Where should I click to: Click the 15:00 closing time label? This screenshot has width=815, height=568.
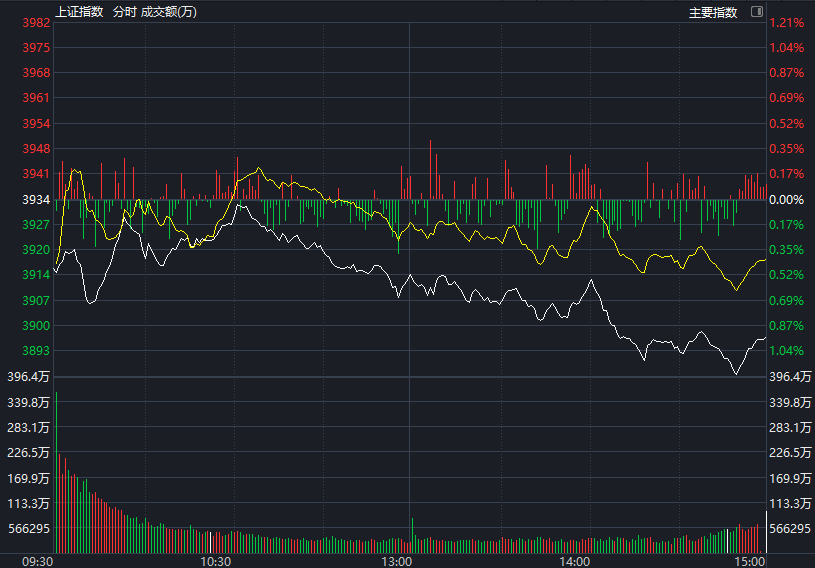pyautogui.click(x=749, y=561)
